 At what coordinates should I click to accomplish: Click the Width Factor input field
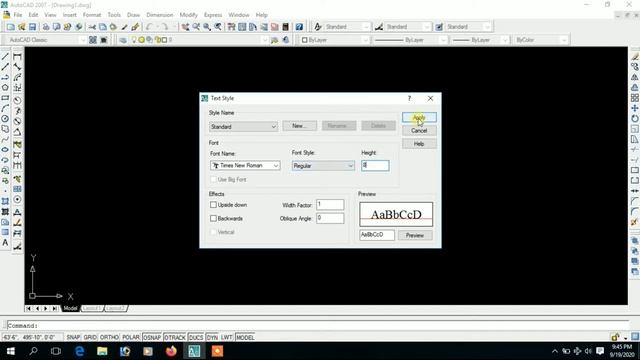[330, 204]
